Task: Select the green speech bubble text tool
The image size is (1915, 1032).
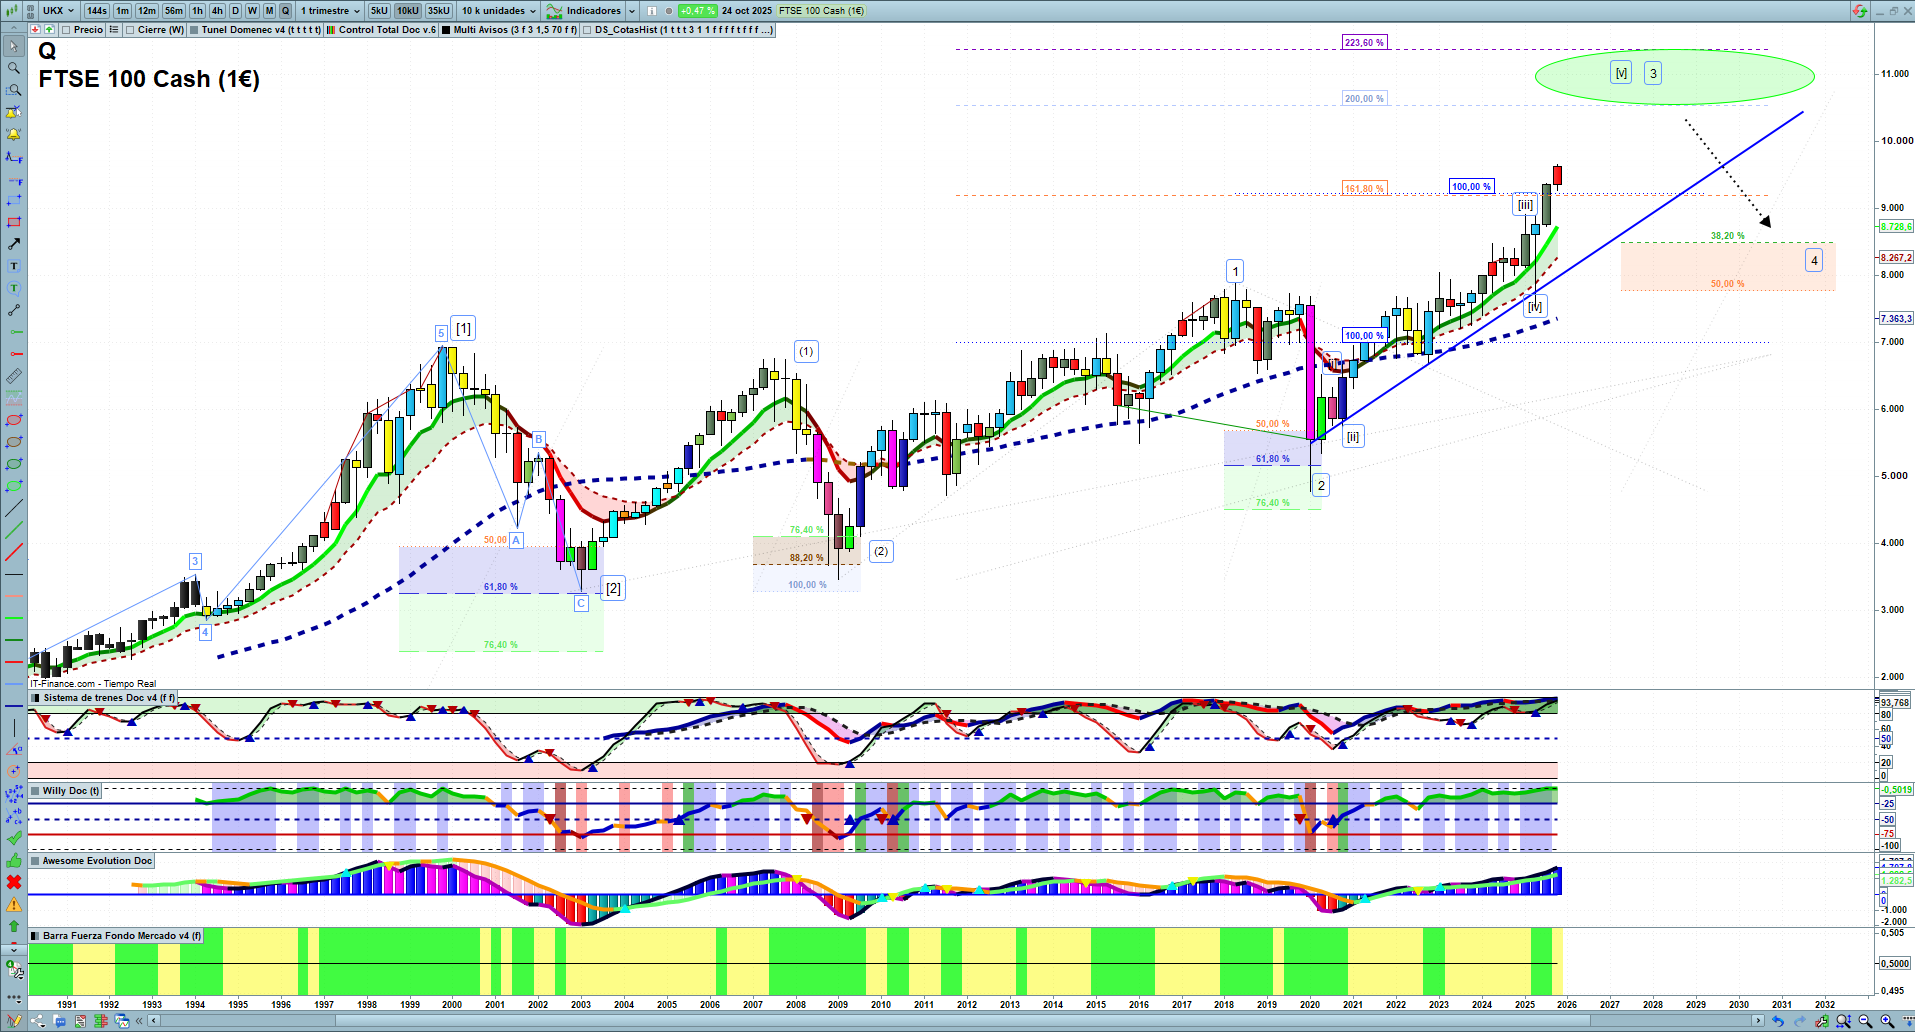Action: (14, 288)
